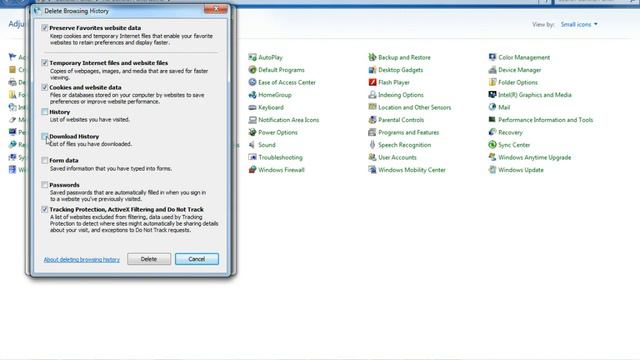This screenshot has height=360, width=640.
Task: Click the Desktop Gadgets icon
Action: (372, 70)
